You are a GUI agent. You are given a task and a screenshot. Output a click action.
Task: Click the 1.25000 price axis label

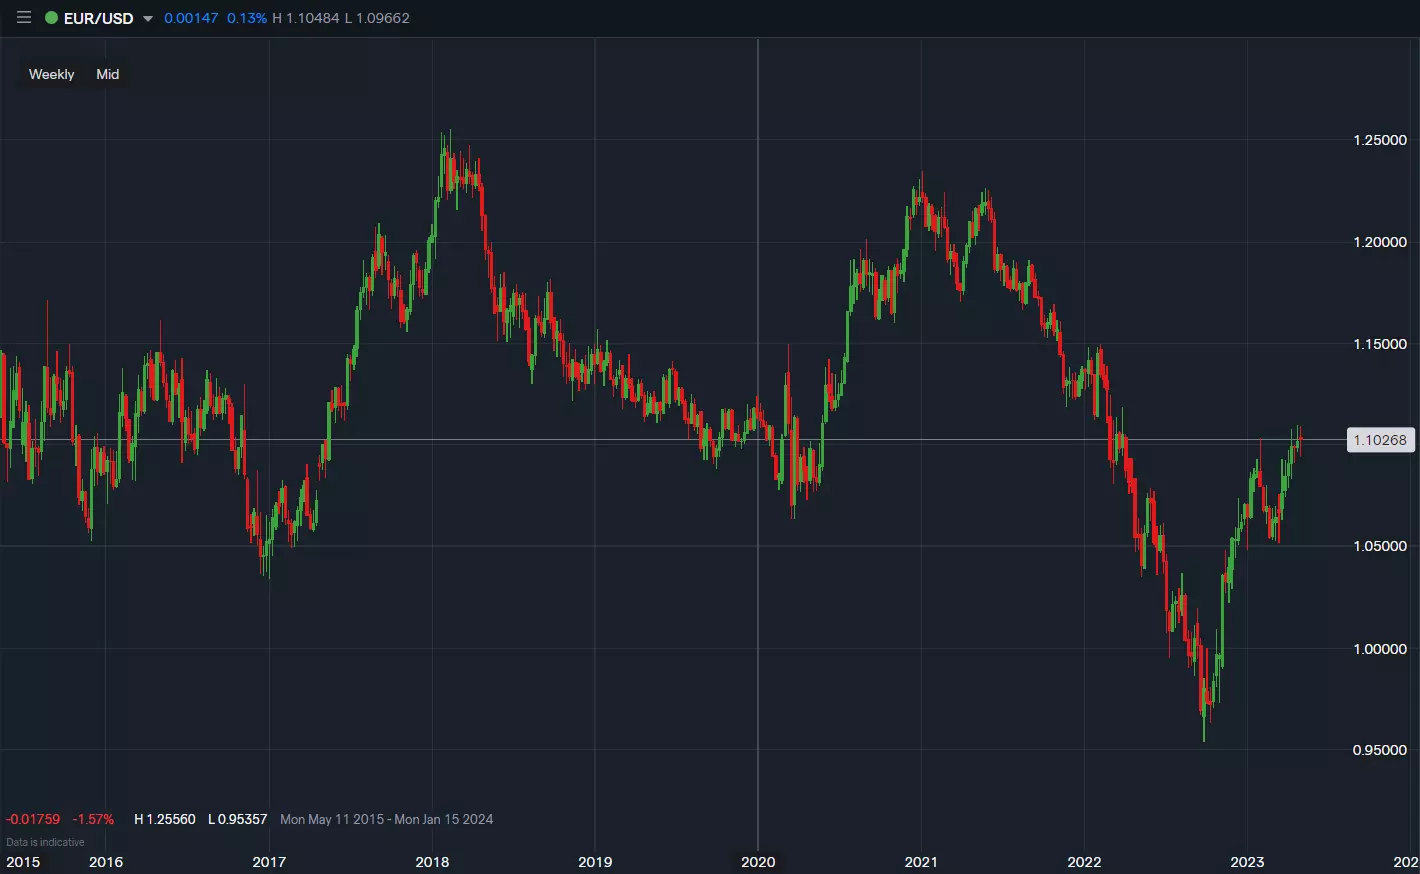[x=1380, y=140]
